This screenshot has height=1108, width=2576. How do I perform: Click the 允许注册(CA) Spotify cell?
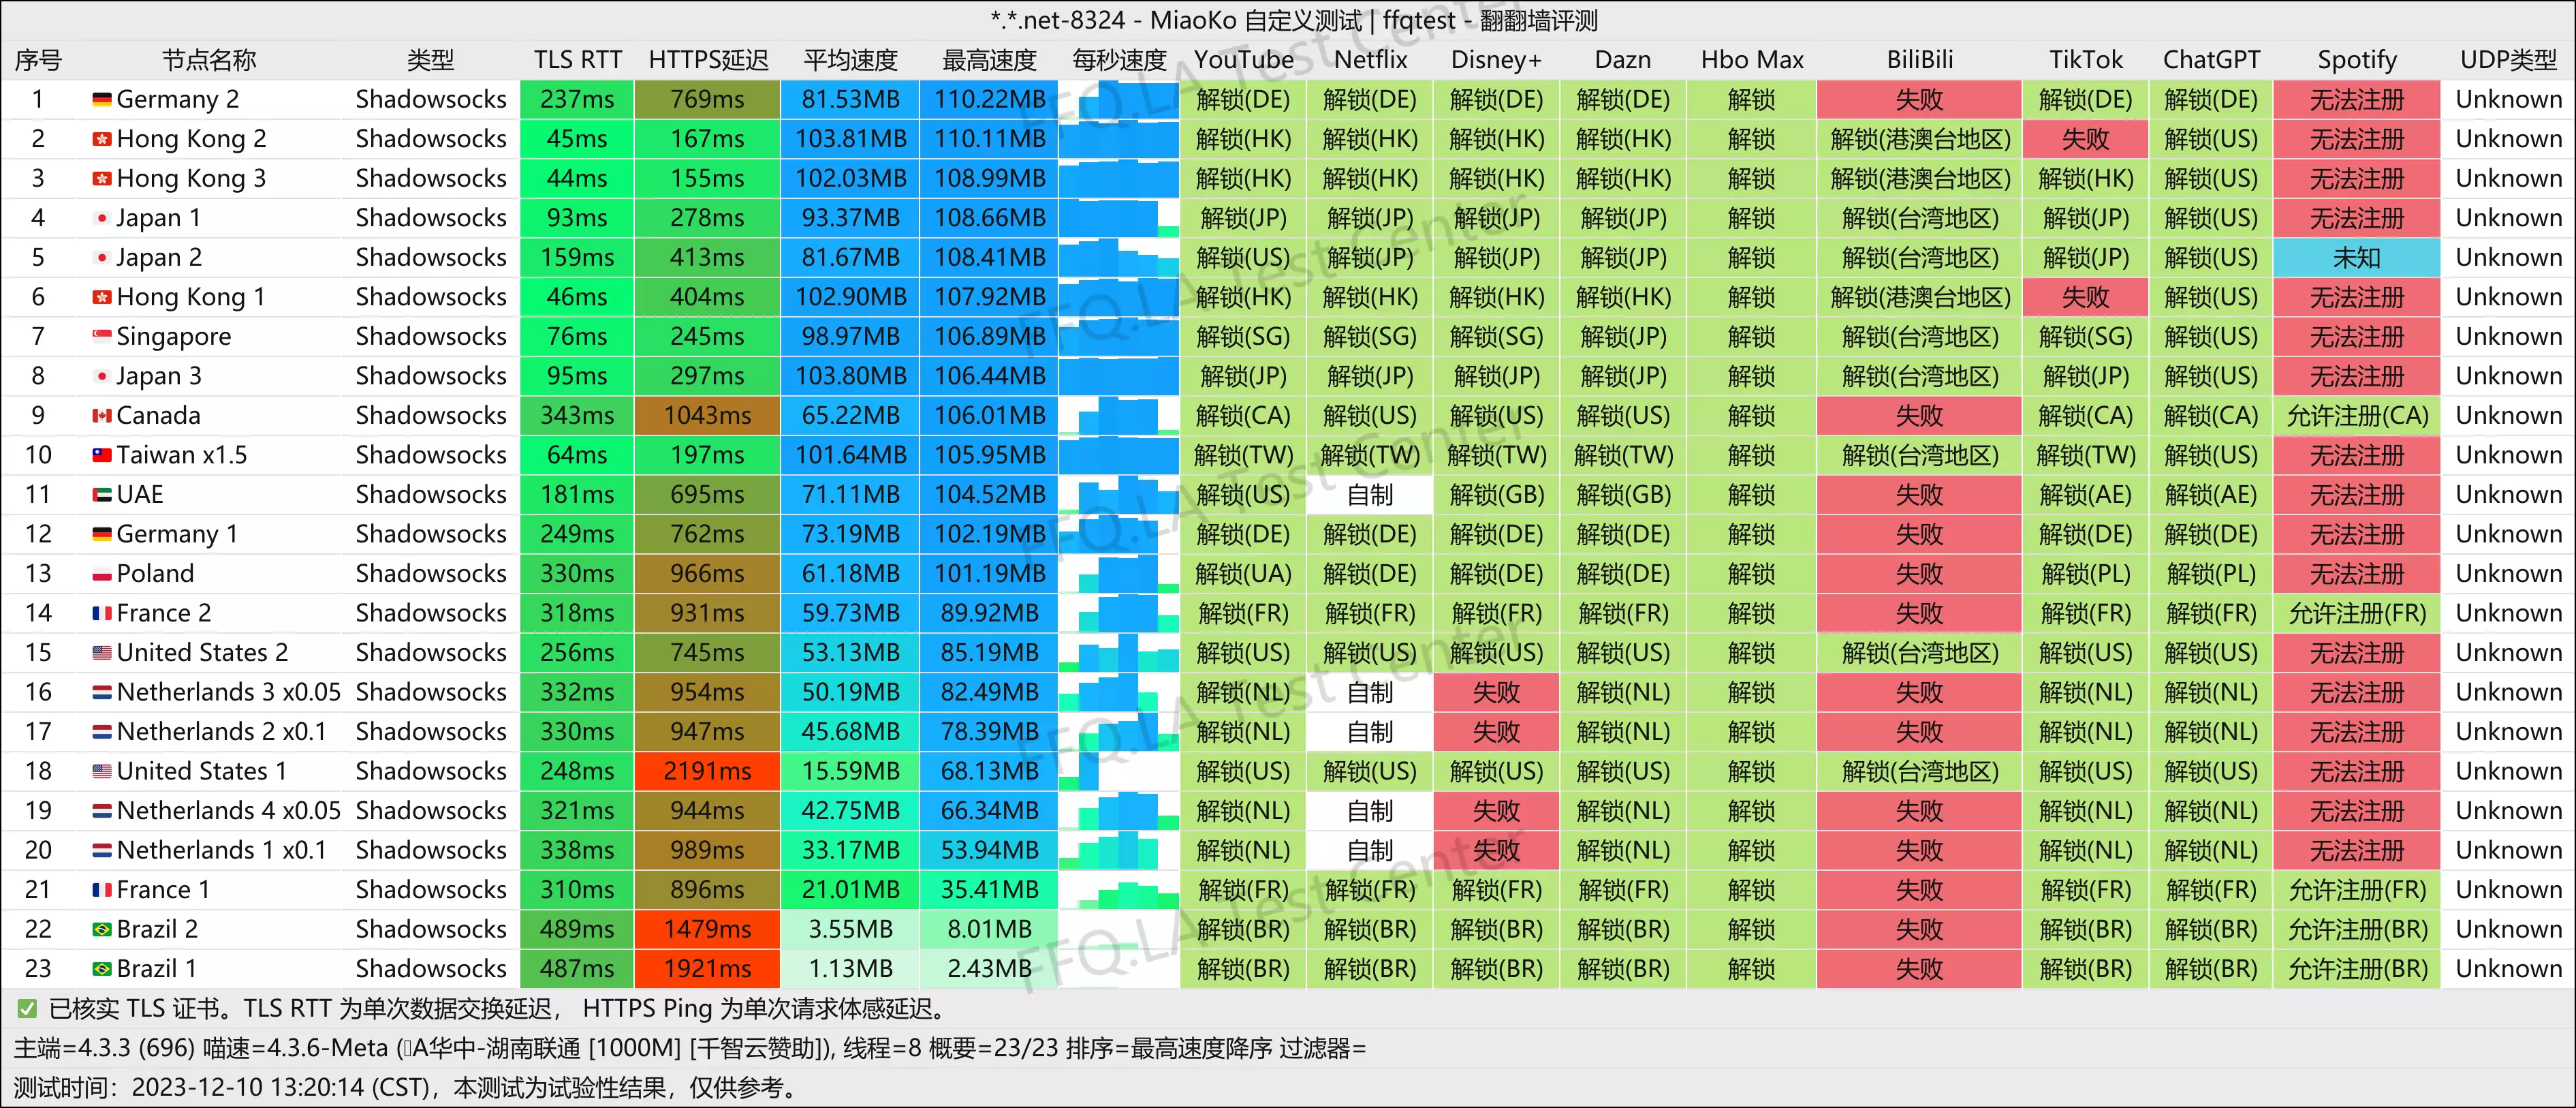coord(2356,416)
